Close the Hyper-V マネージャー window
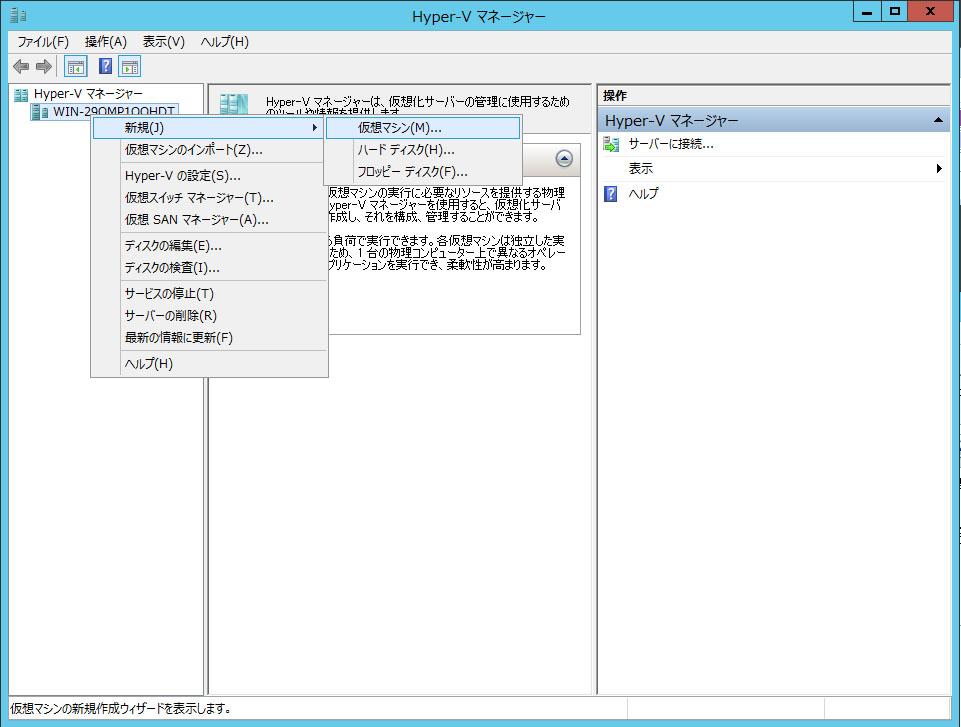The image size is (961, 727). click(930, 12)
